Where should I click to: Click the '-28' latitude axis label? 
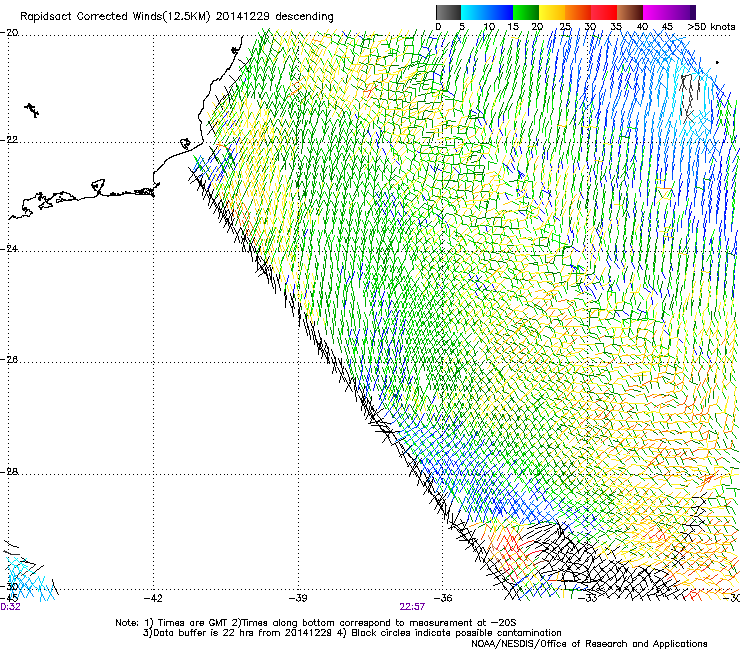[x=9, y=472]
